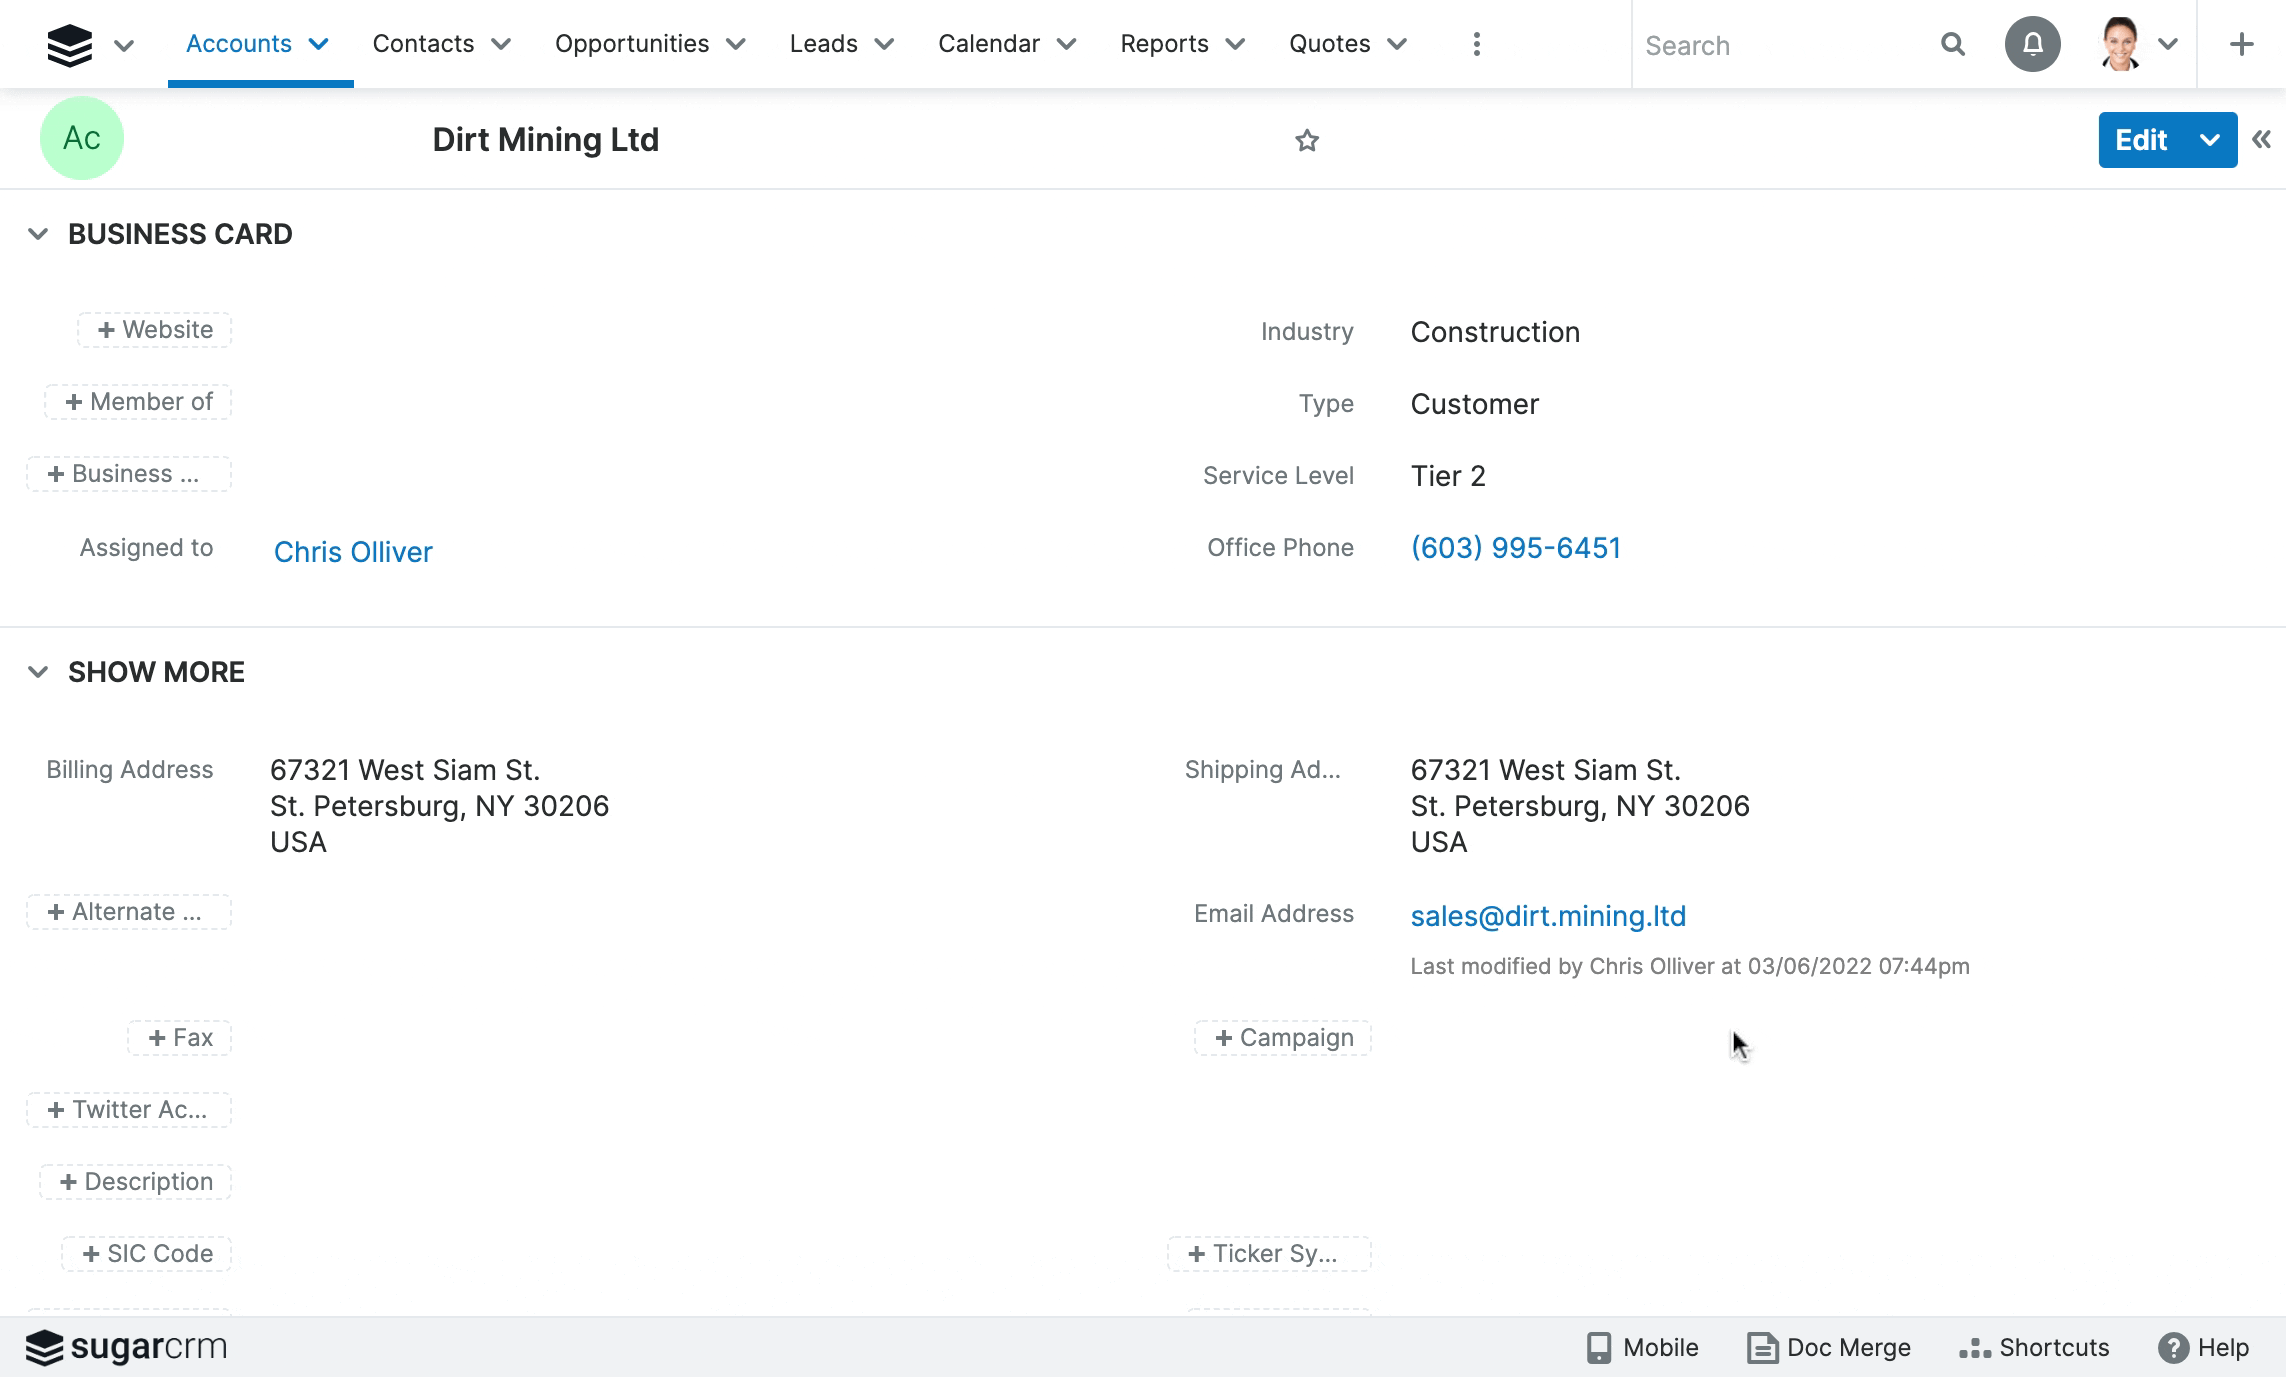This screenshot has height=1377, width=2286.
Task: Expand the Accounts module dropdown arrow
Action: point(319,44)
